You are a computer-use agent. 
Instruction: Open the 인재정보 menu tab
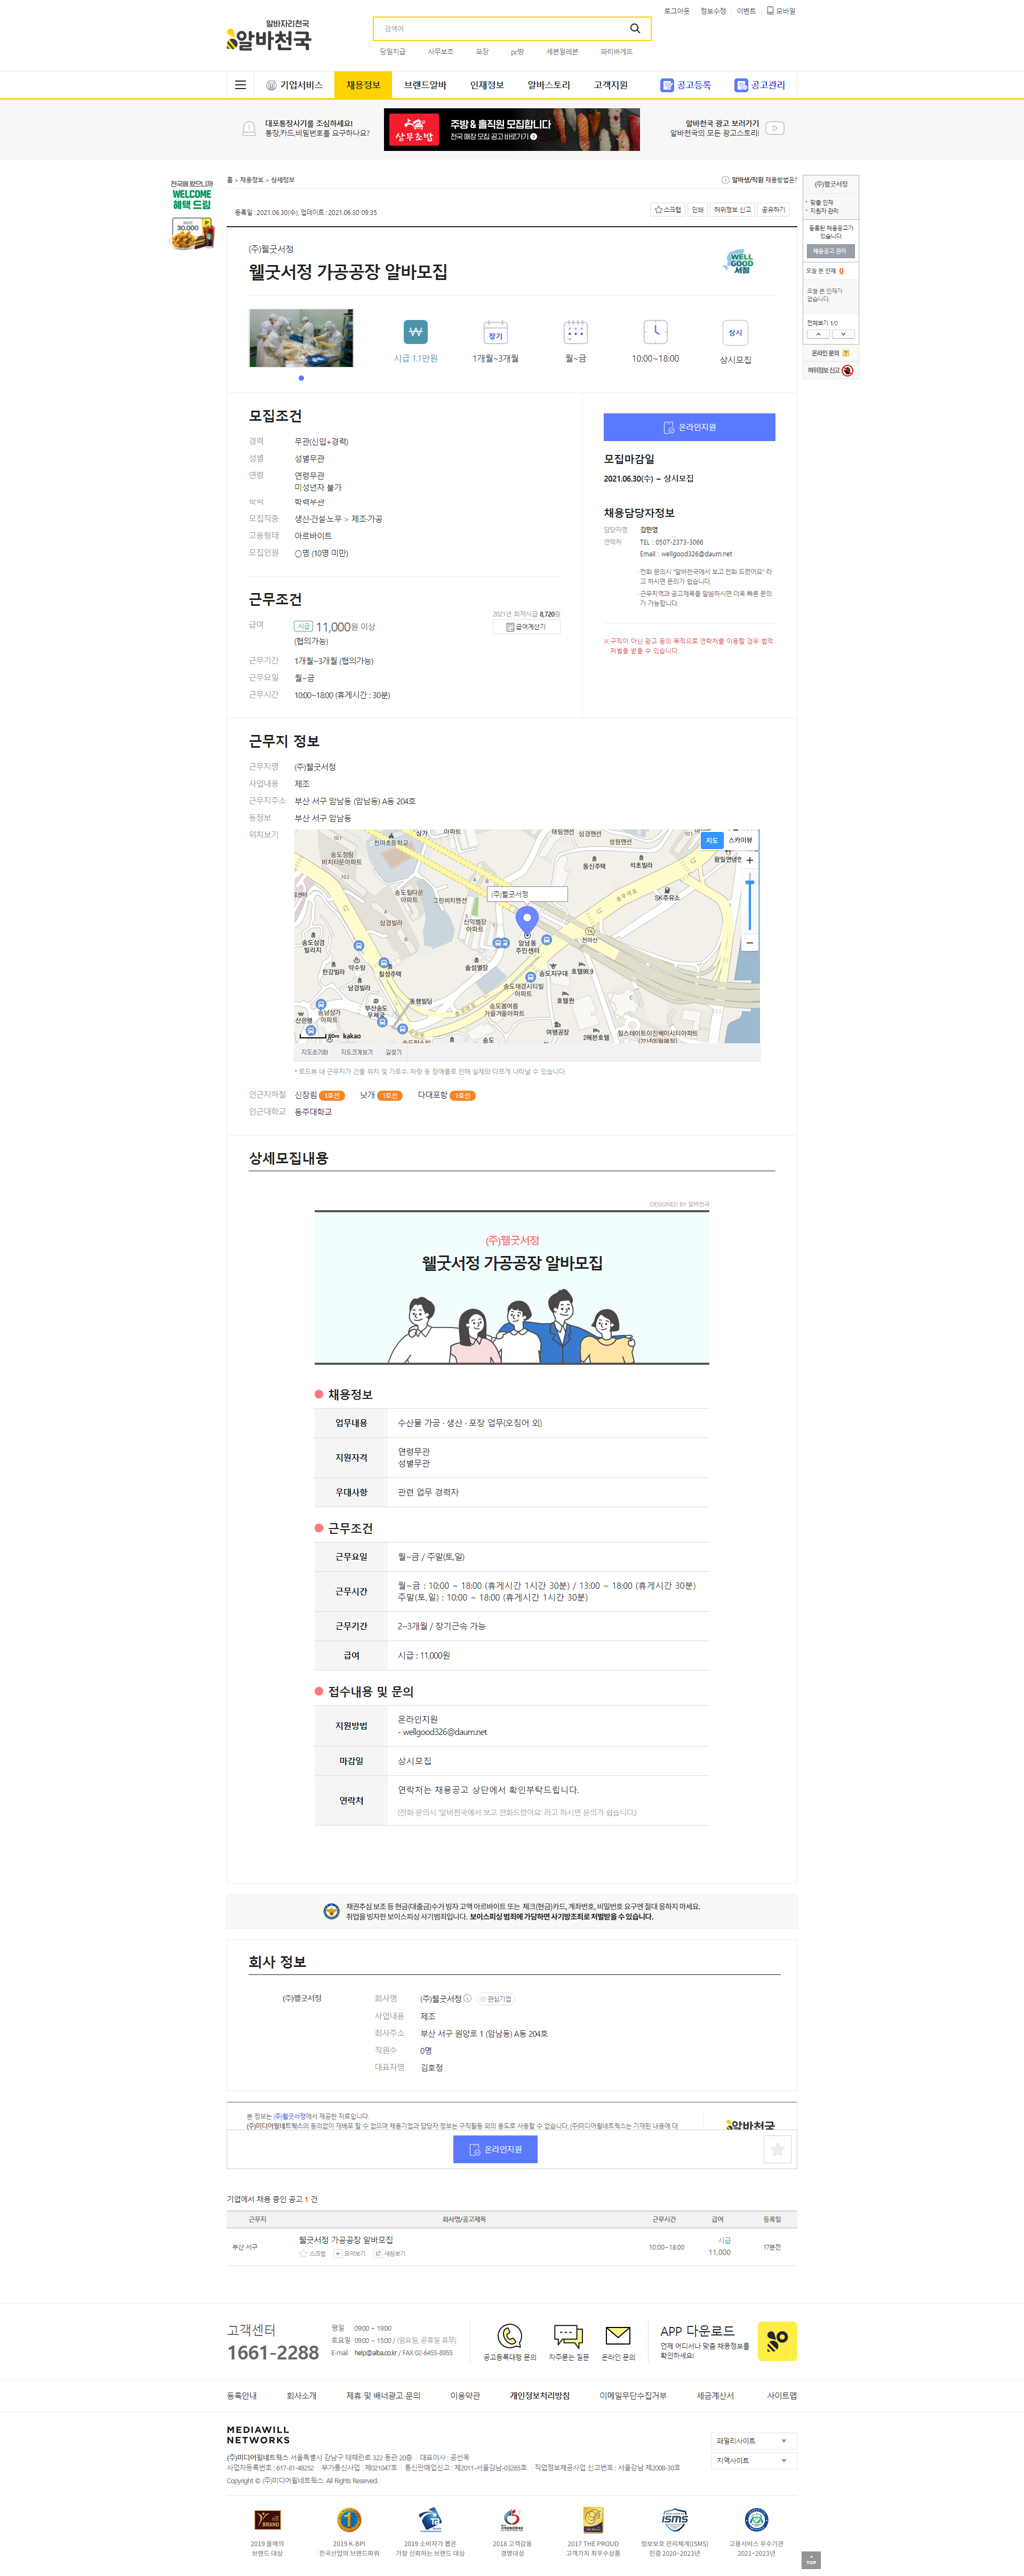487,85
